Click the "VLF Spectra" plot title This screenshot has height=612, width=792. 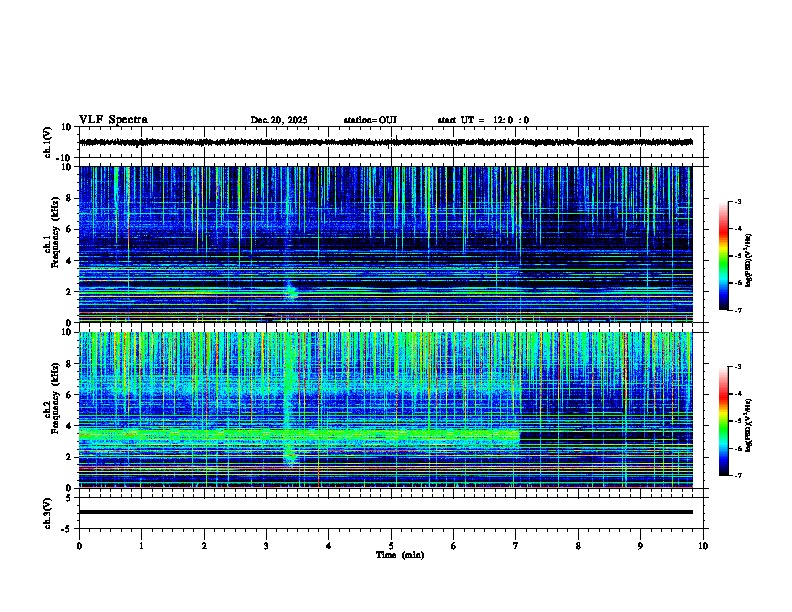pos(113,120)
